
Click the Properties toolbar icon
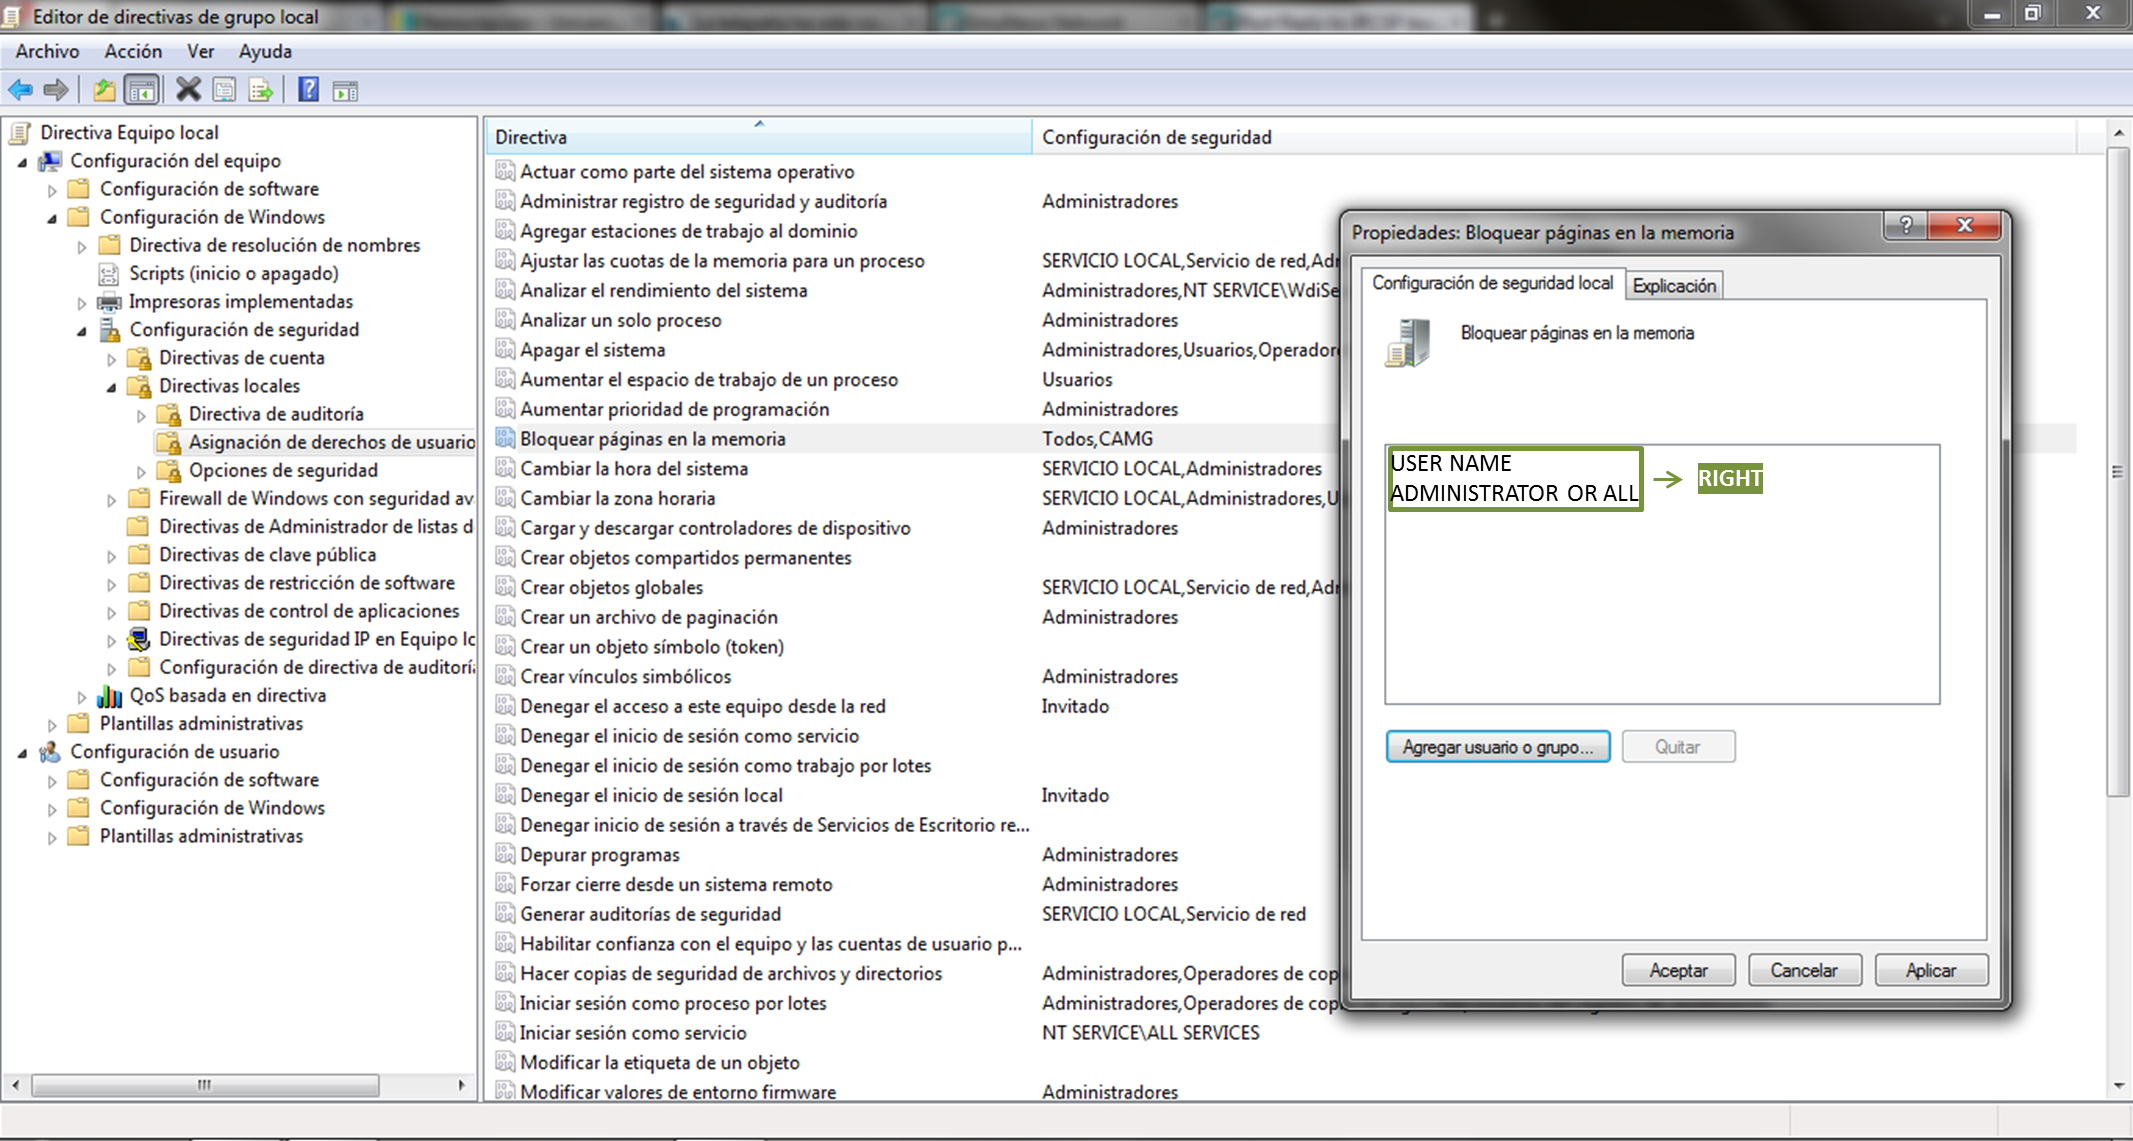(225, 91)
